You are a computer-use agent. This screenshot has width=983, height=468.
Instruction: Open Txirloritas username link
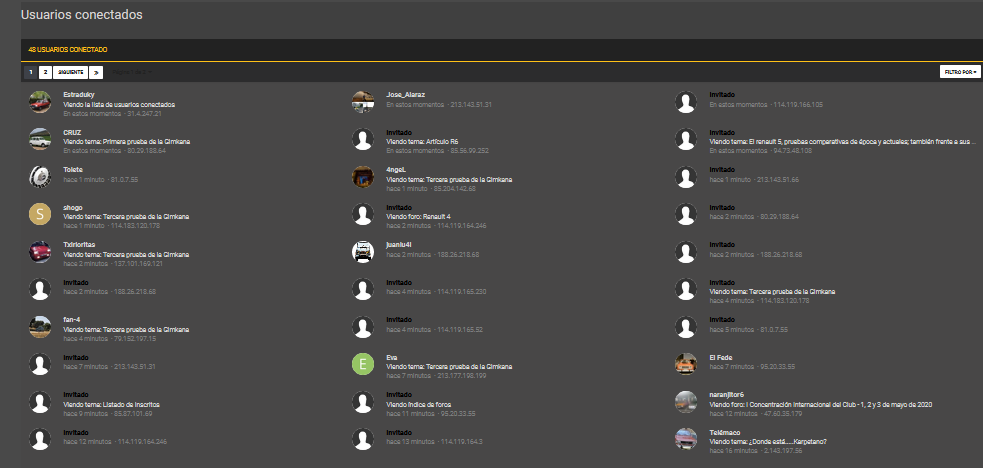tap(79, 245)
